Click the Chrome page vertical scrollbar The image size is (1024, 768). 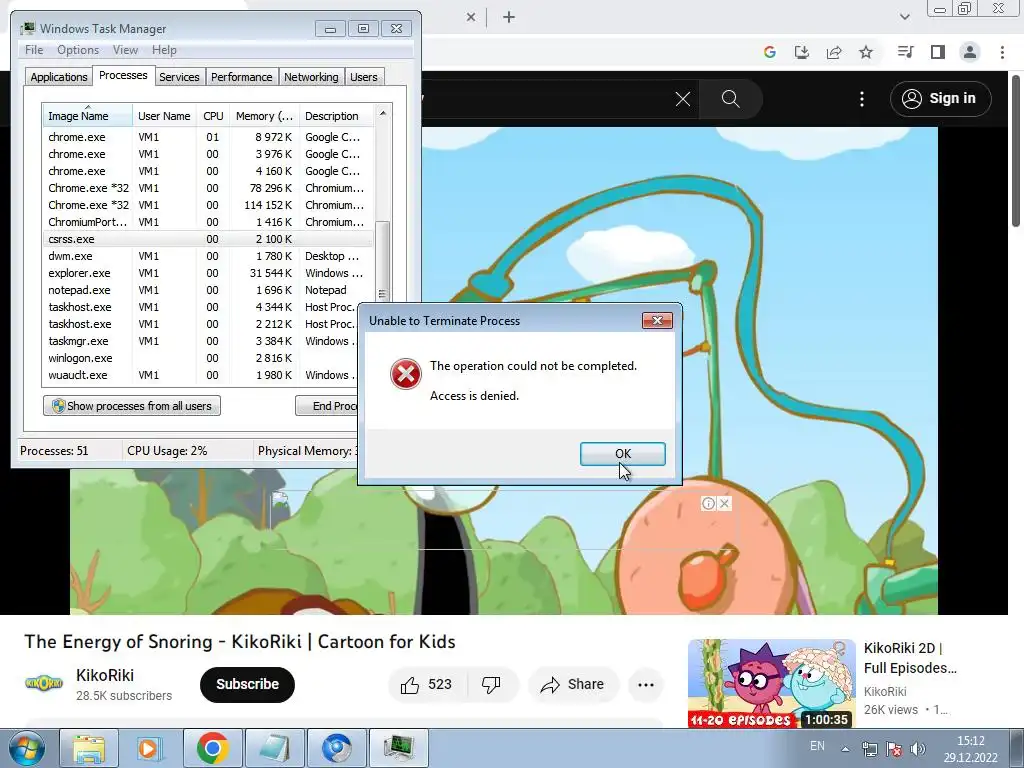(1016, 150)
